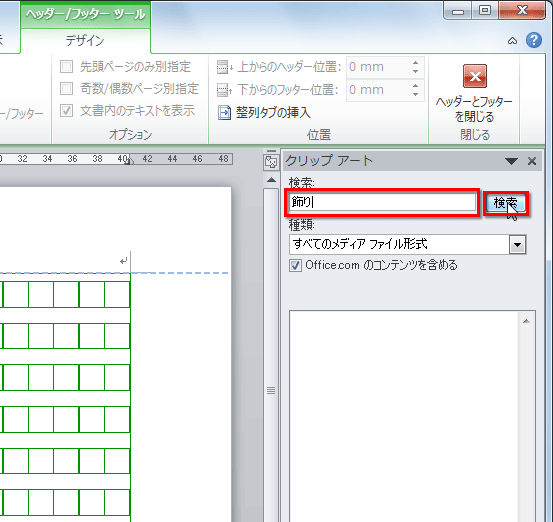Minimize the Word window
Image resolution: width=553 pixels, height=522 pixels.
[x=458, y=11]
